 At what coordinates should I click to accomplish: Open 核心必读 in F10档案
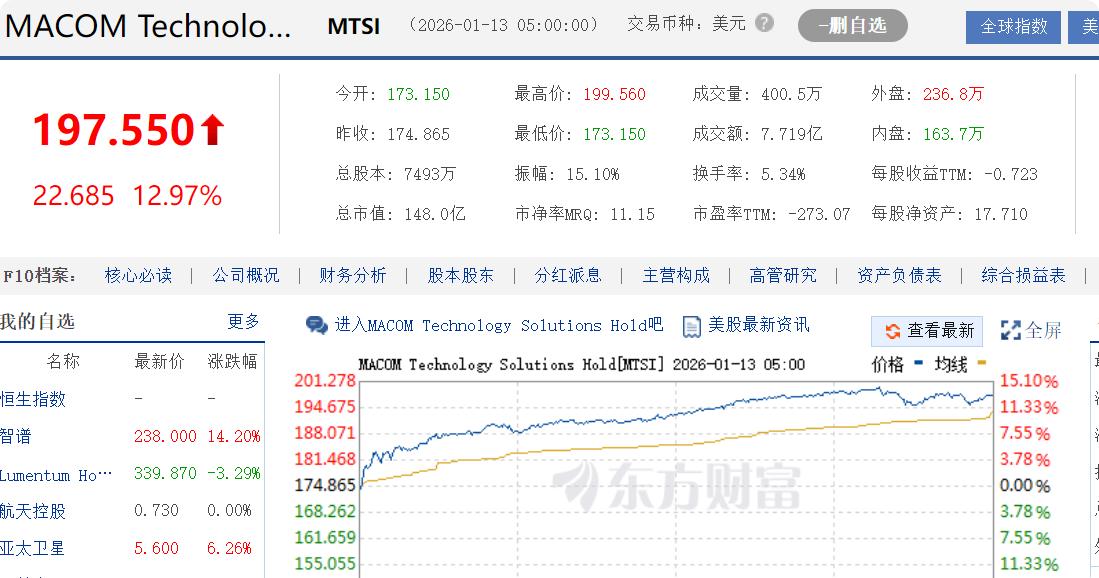[138, 275]
